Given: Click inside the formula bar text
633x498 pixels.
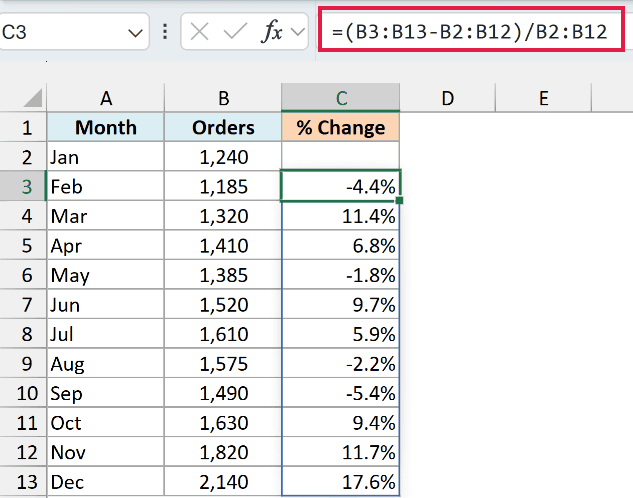Looking at the screenshot, I should 470,31.
